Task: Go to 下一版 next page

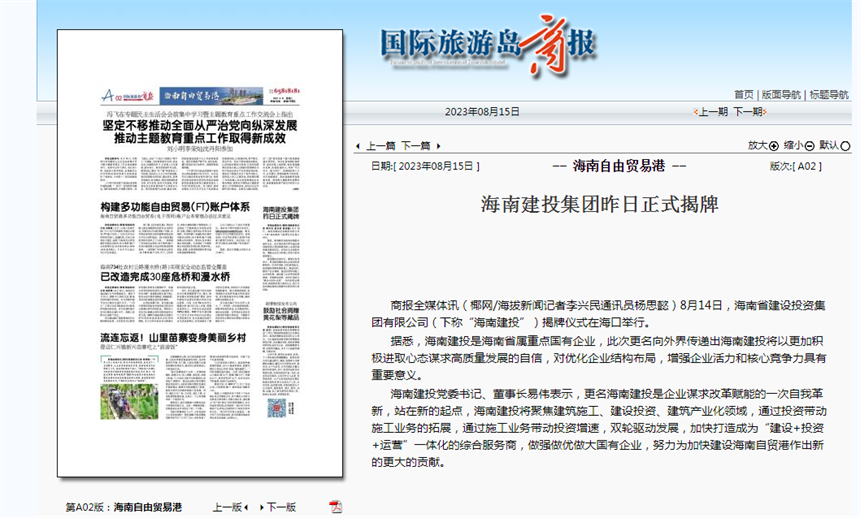Action: [x=281, y=507]
